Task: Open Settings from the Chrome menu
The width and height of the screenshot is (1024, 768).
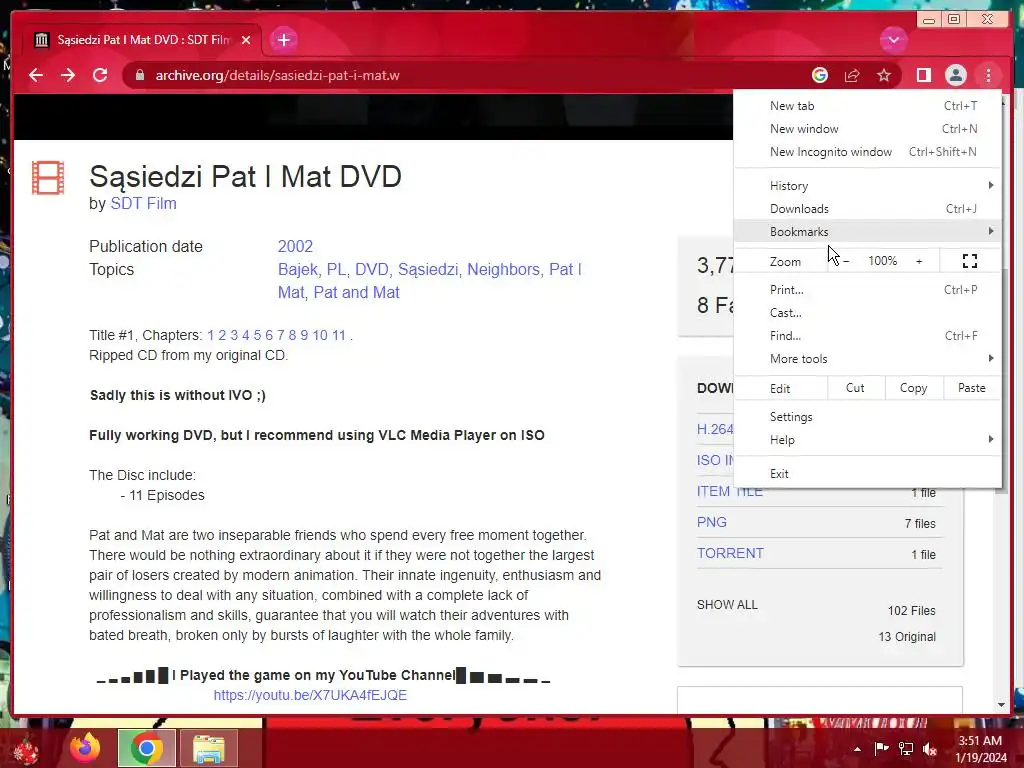Action: (x=867, y=417)
